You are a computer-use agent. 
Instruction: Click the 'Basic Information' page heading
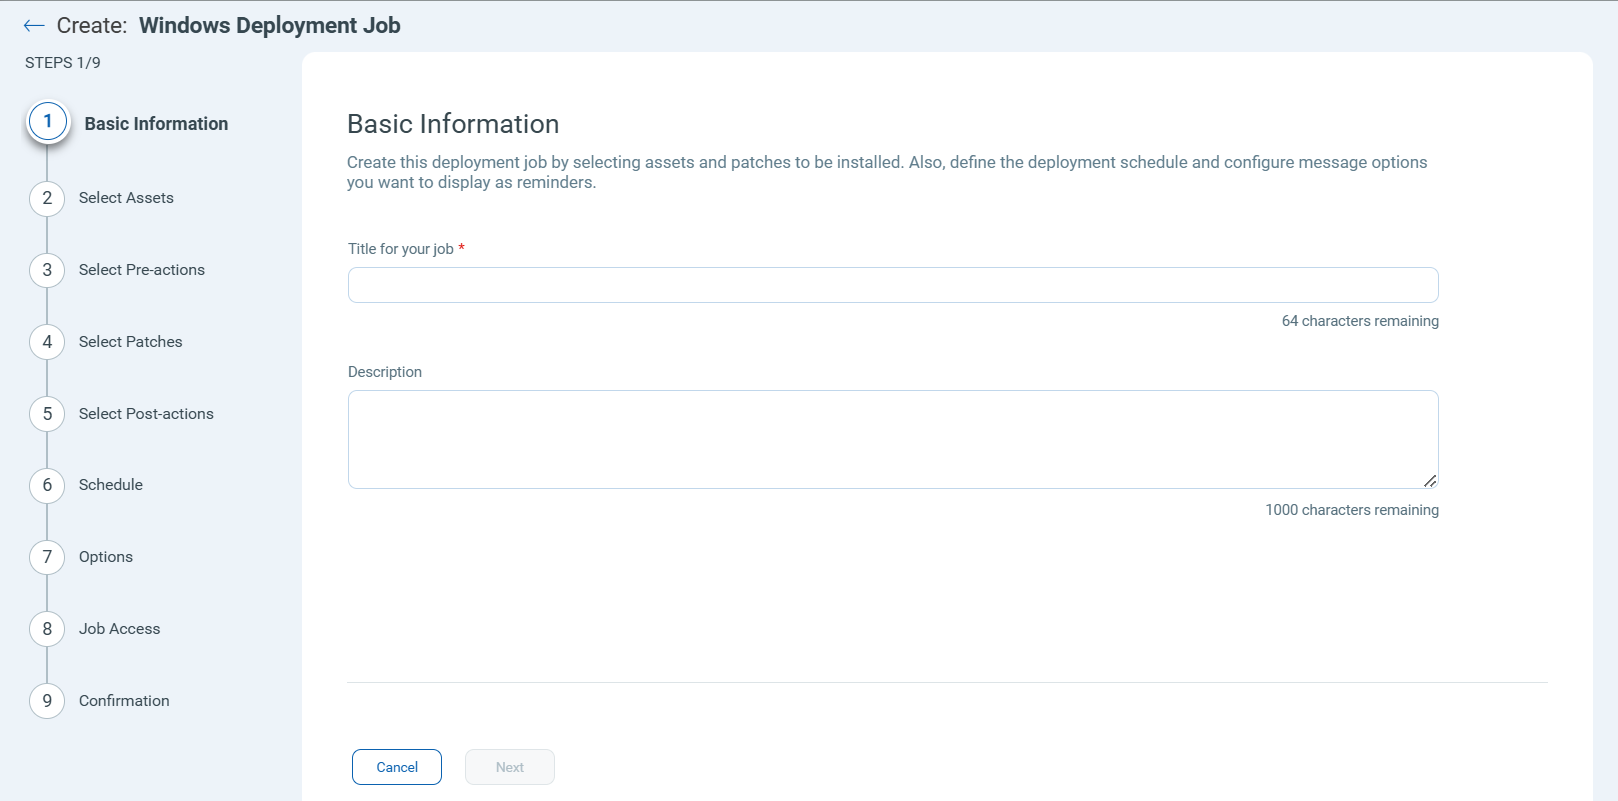coord(453,124)
